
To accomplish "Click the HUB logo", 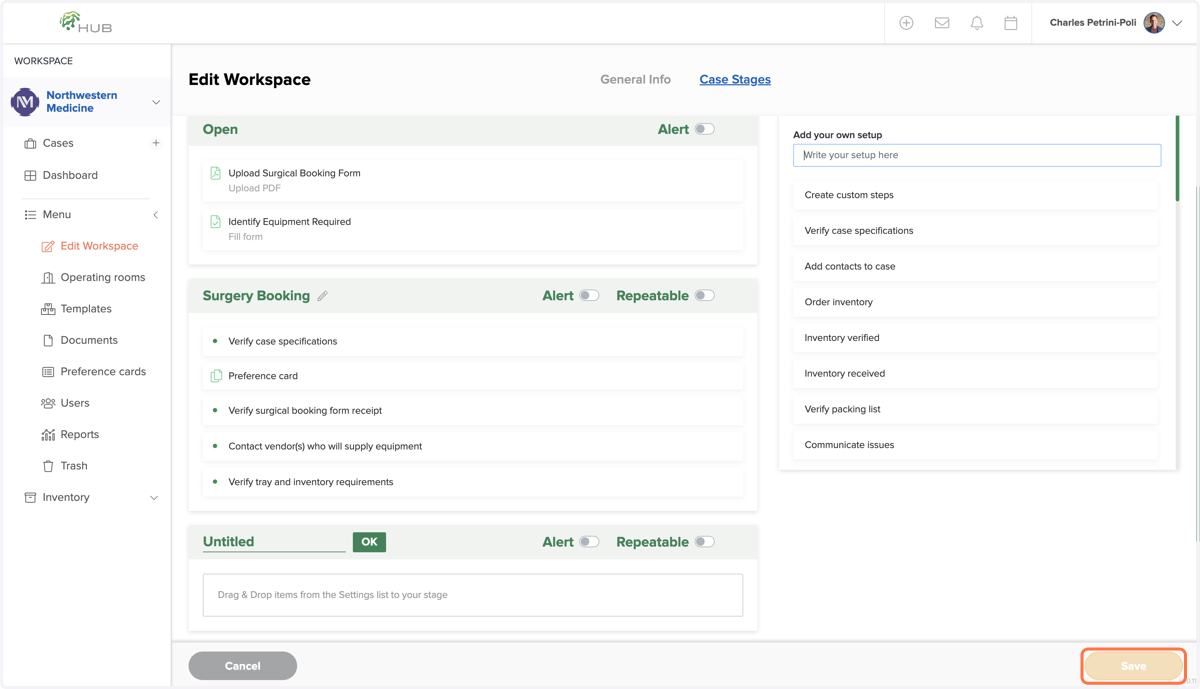I will (x=85, y=22).
